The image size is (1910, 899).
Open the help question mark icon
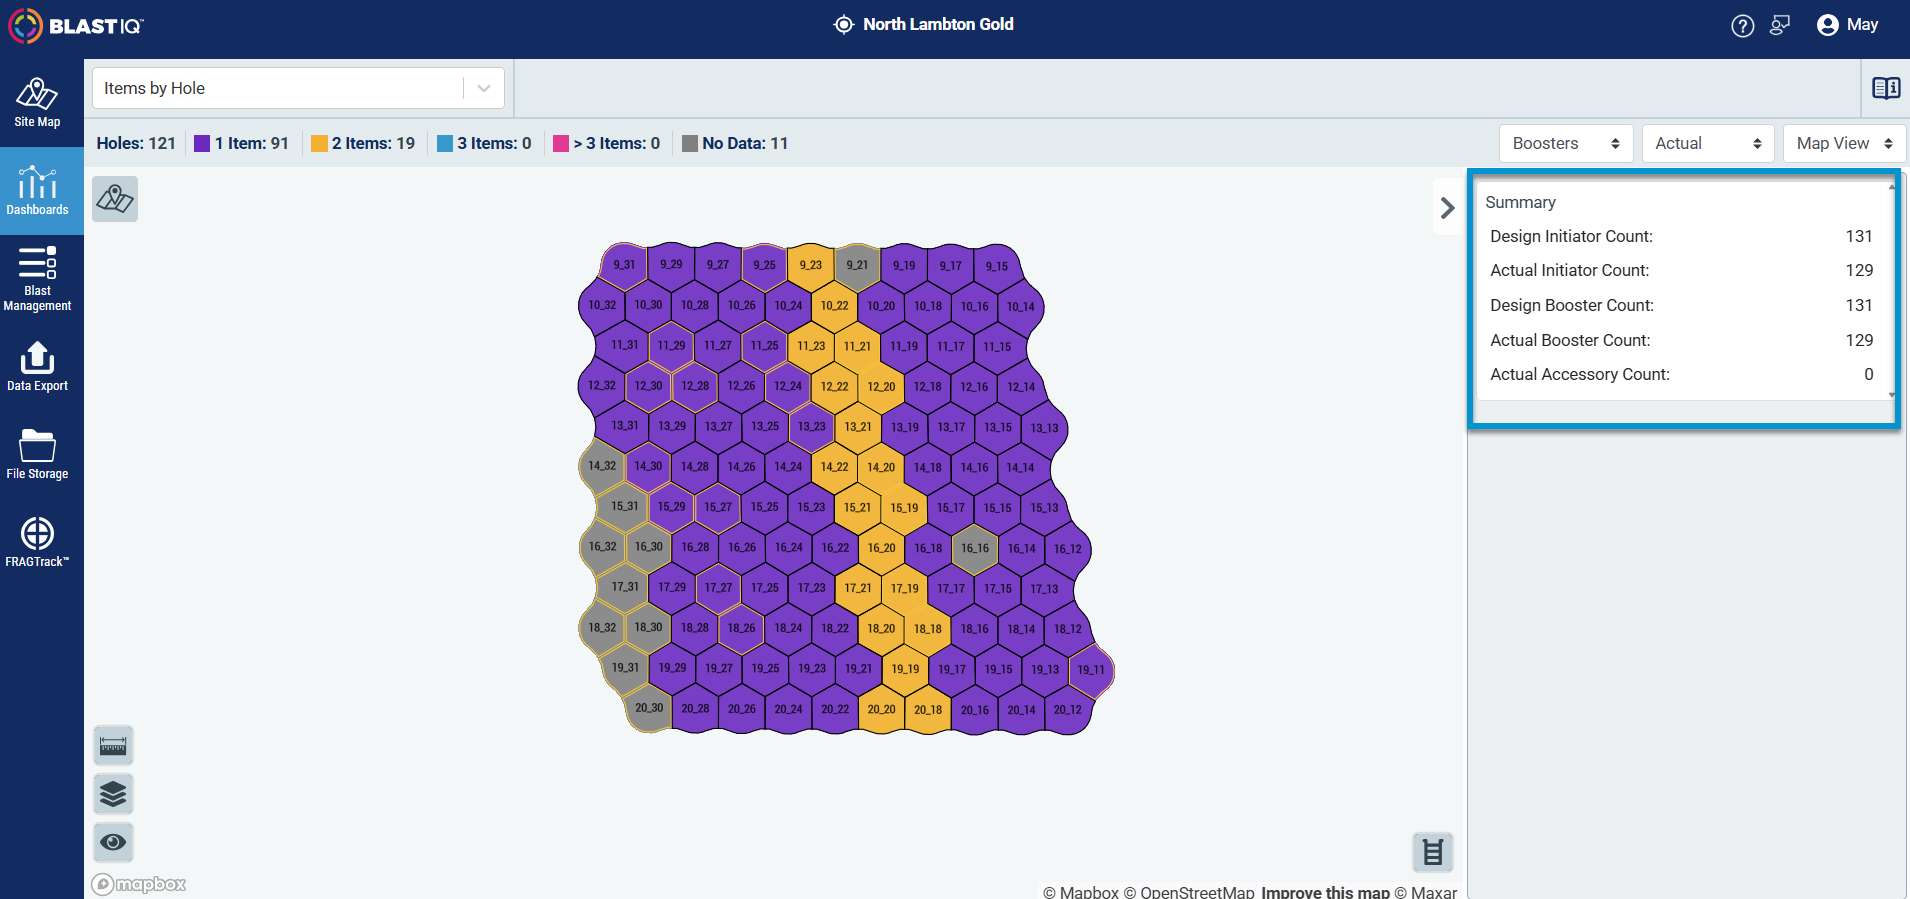click(1742, 26)
